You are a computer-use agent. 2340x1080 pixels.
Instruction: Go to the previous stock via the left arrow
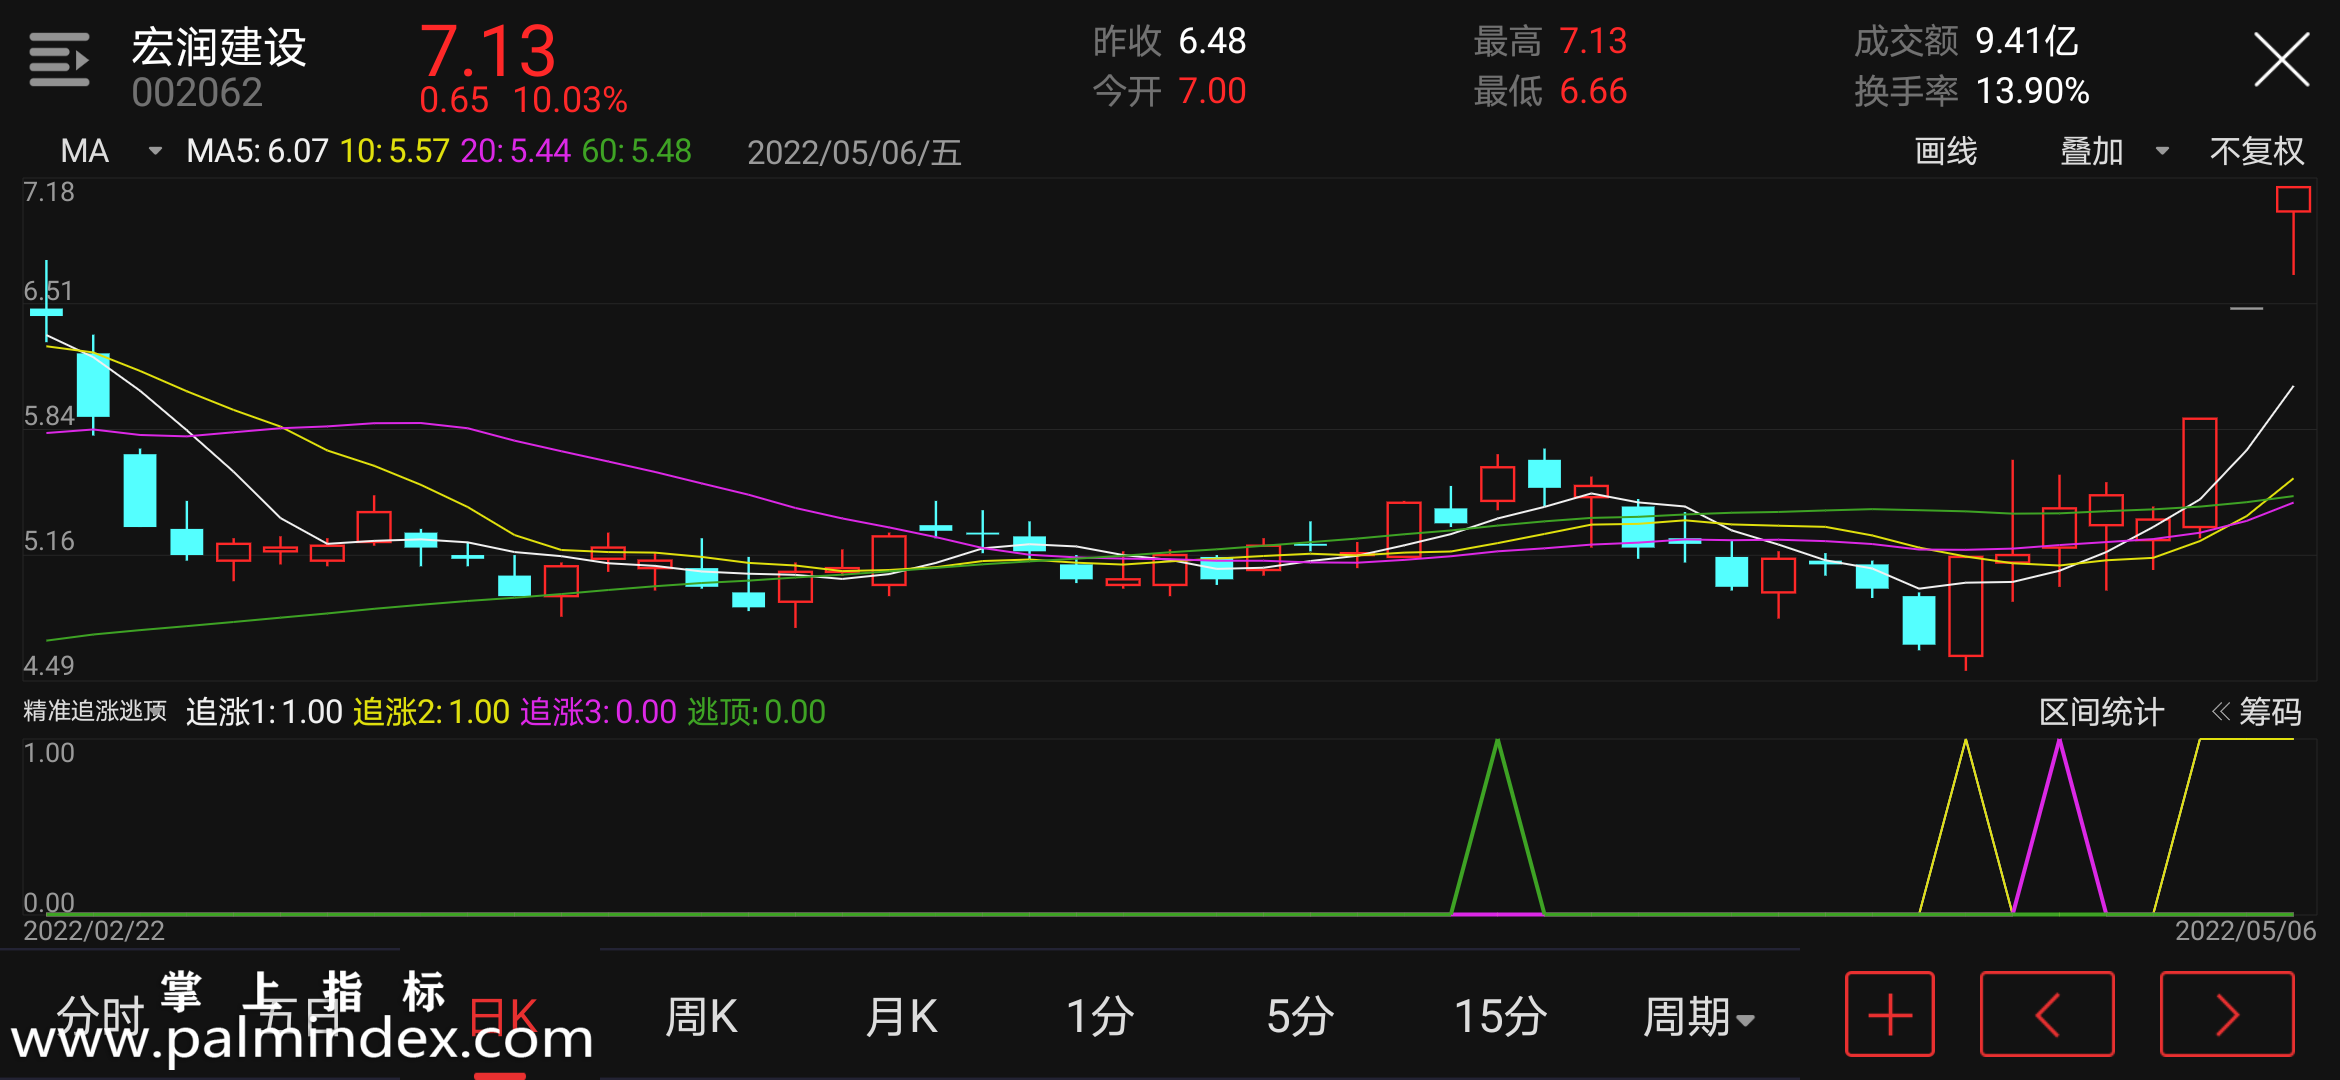click(x=2047, y=1014)
